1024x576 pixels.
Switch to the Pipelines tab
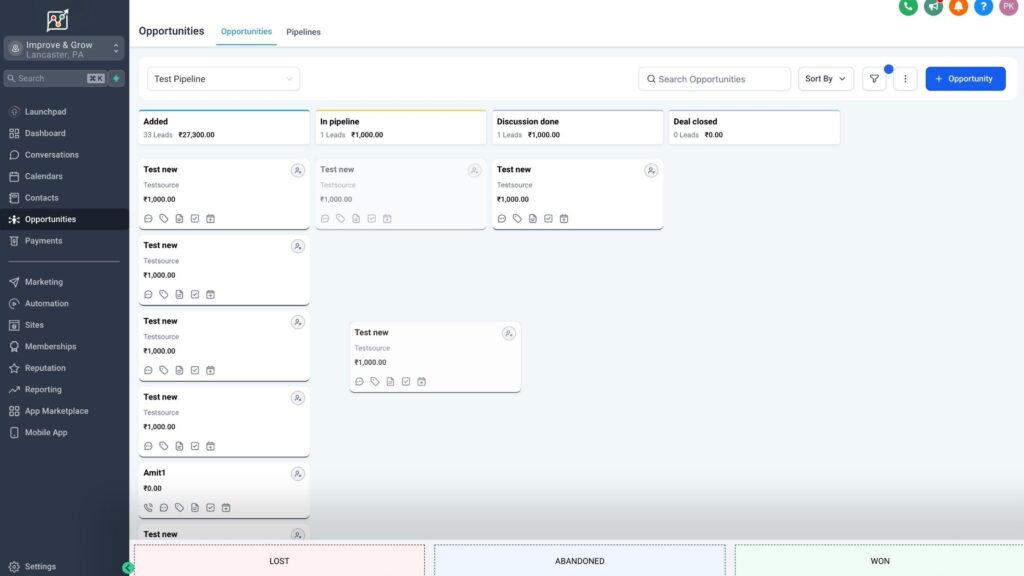(x=303, y=31)
